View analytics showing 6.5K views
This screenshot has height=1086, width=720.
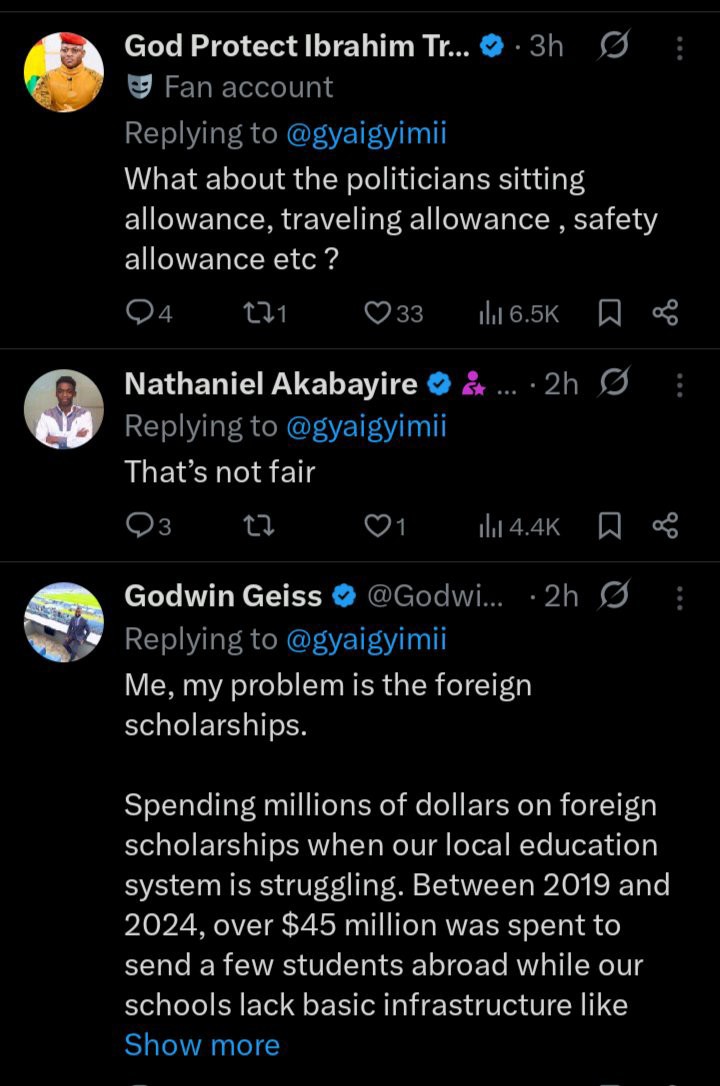pos(519,314)
